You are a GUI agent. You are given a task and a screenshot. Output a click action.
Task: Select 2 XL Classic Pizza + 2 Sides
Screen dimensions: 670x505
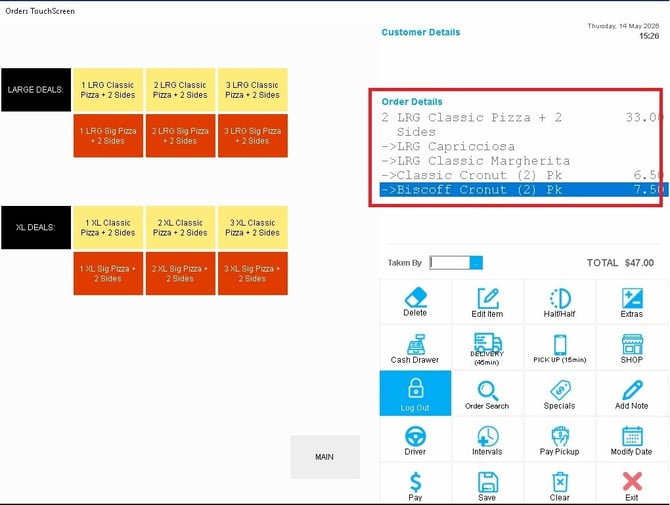pyautogui.click(x=180, y=227)
